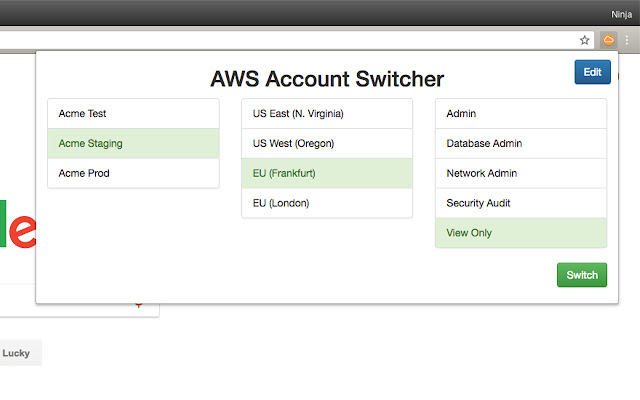This screenshot has height=400, width=640.
Task: Choose the EU (London) region
Action: coord(327,203)
